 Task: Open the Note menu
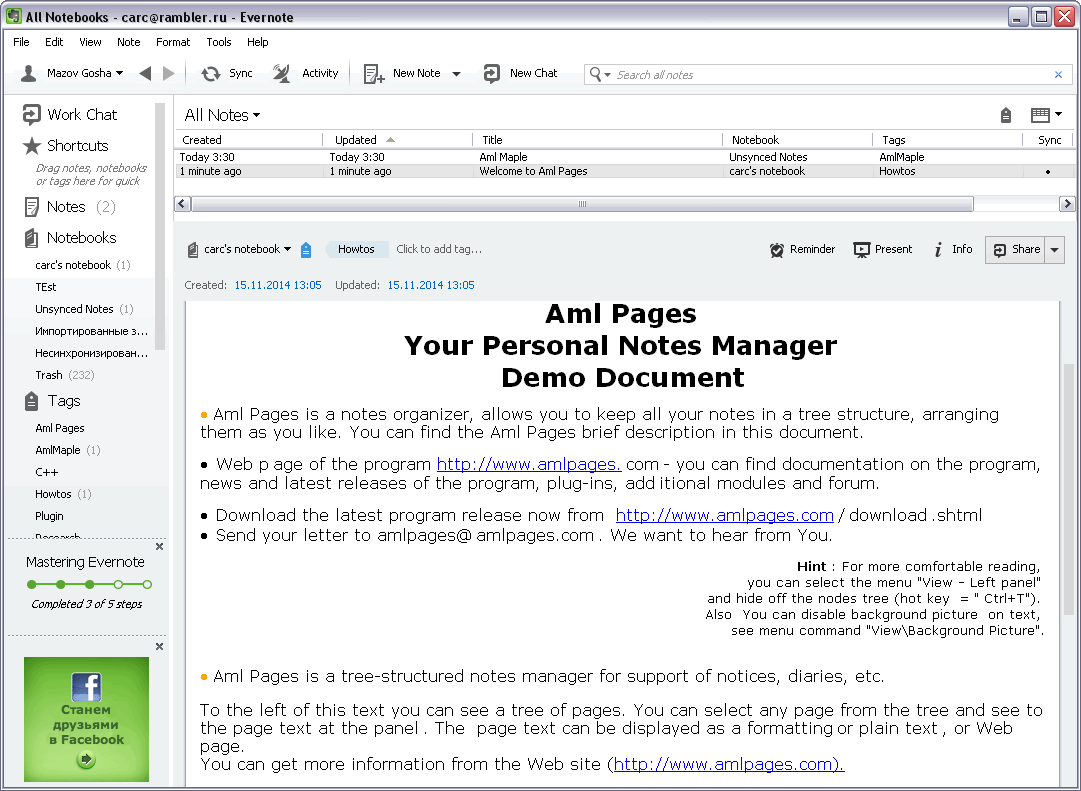pos(128,42)
